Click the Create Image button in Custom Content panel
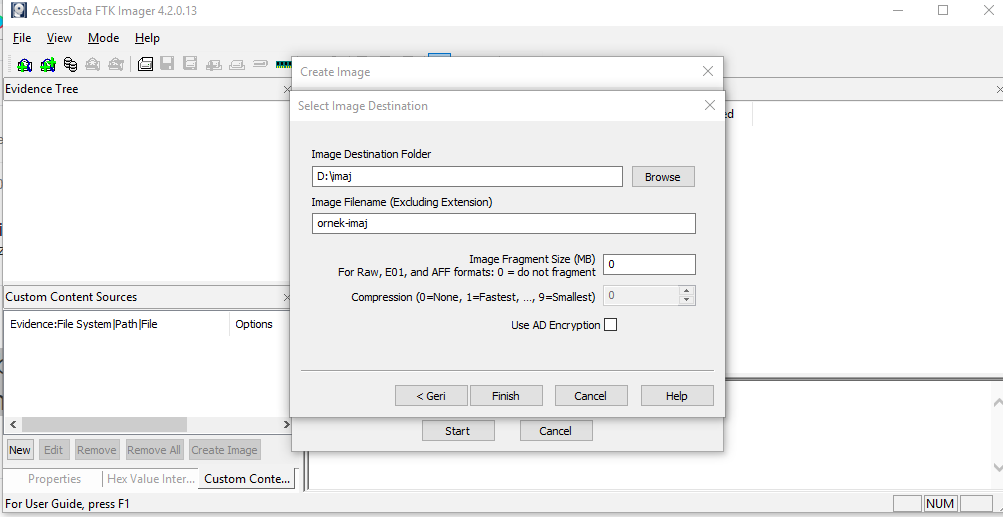1003x517 pixels. (225, 450)
